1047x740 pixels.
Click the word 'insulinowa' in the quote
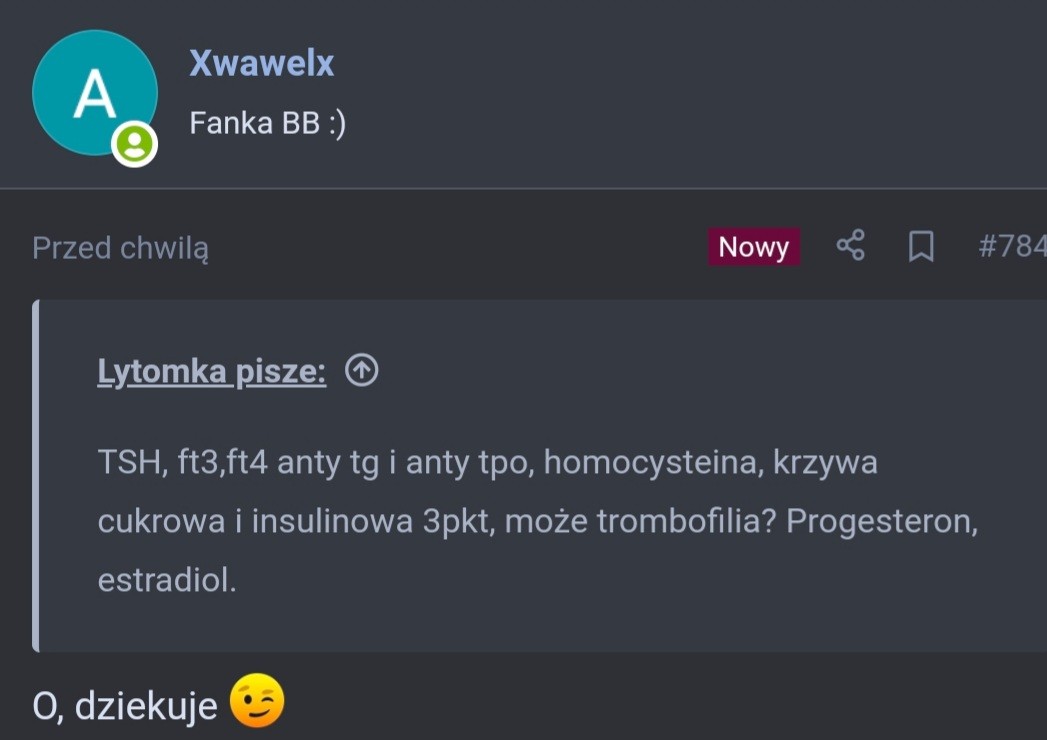coord(327,522)
